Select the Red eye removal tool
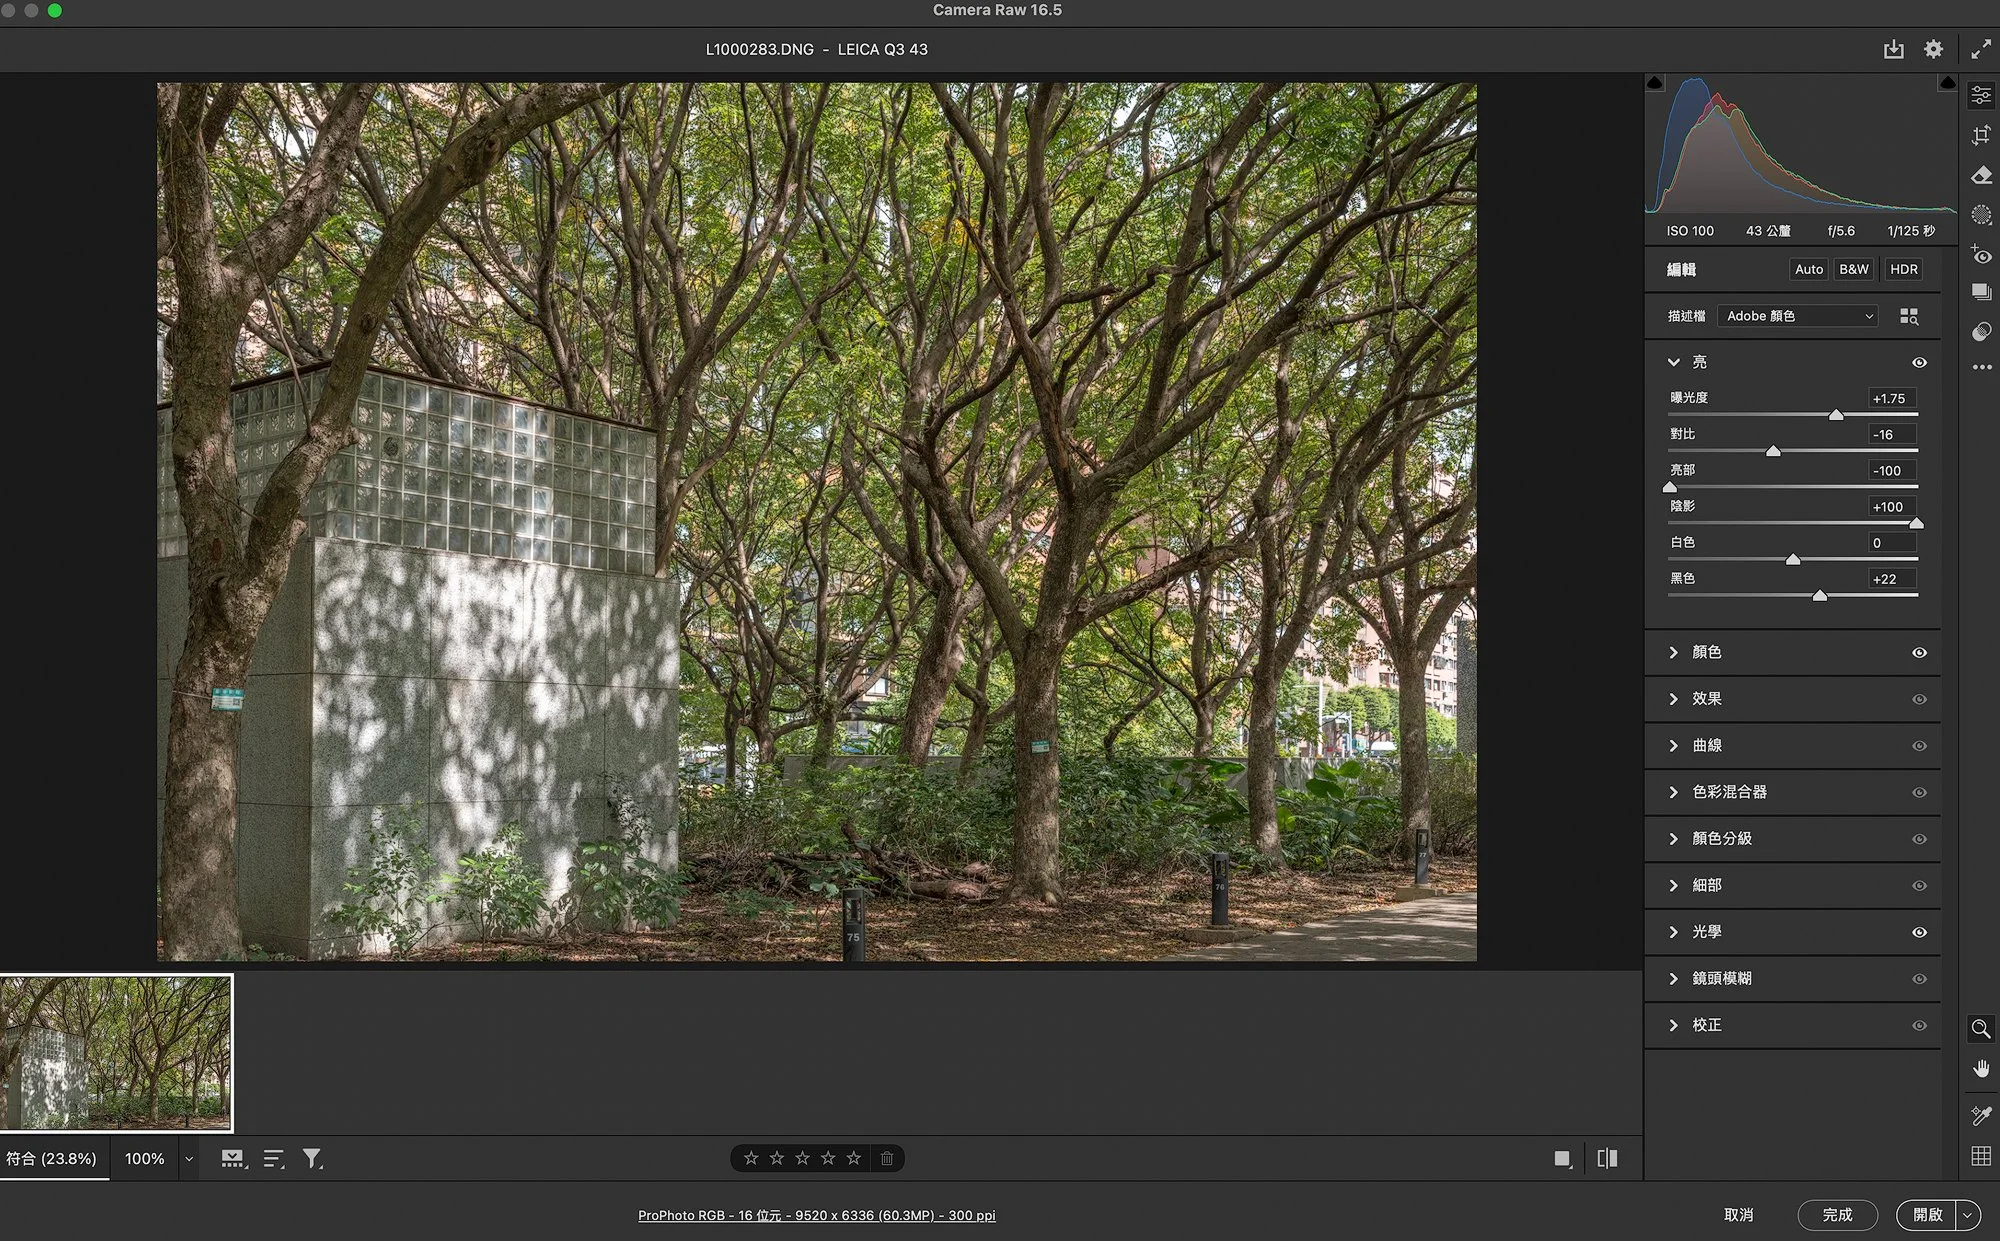The height and width of the screenshot is (1241, 2000). tap(1981, 255)
